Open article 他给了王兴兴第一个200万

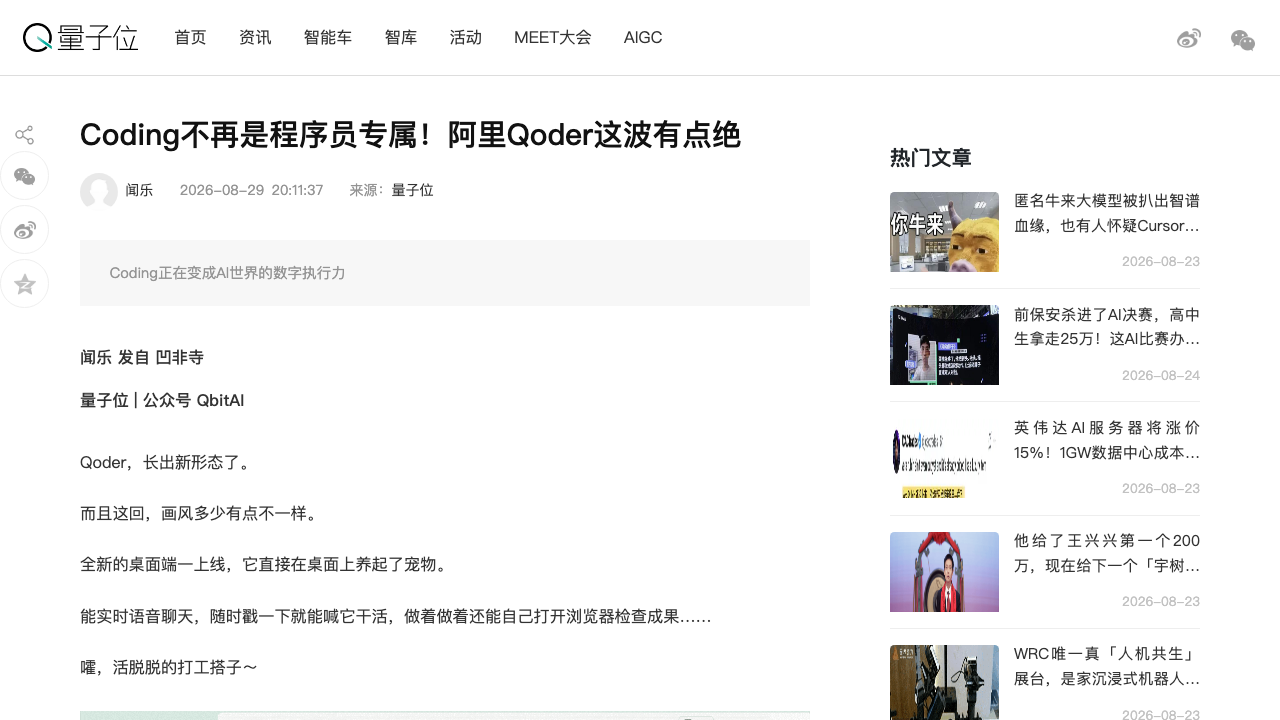click(1107, 553)
